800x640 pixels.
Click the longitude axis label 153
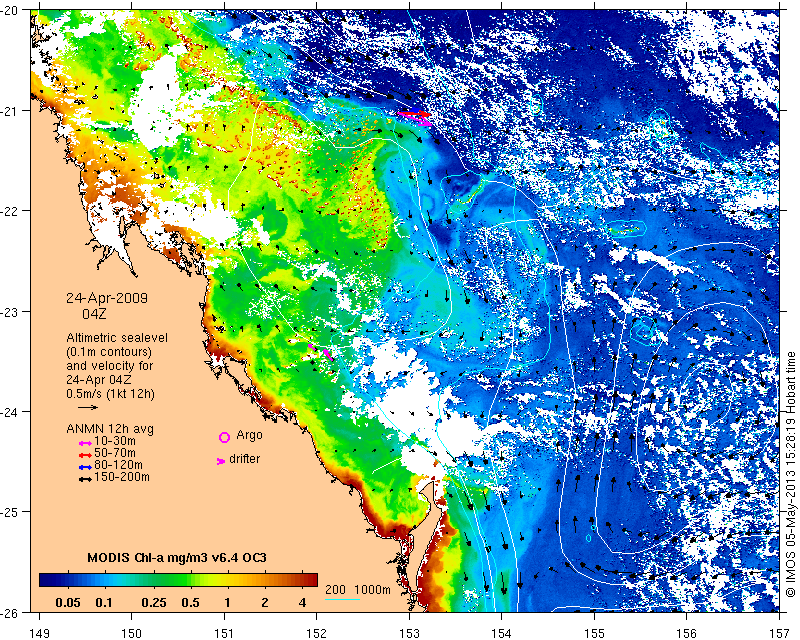(x=409, y=633)
